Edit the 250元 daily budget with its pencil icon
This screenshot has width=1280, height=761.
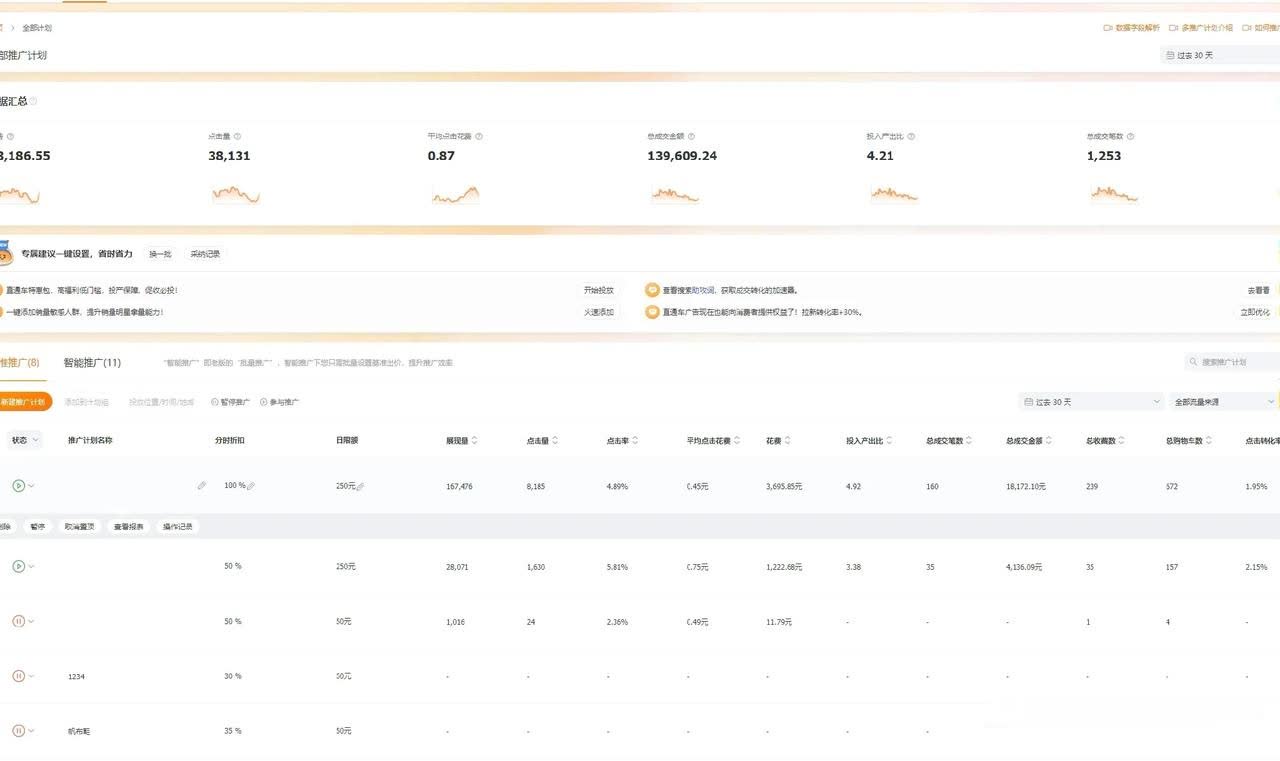360,486
